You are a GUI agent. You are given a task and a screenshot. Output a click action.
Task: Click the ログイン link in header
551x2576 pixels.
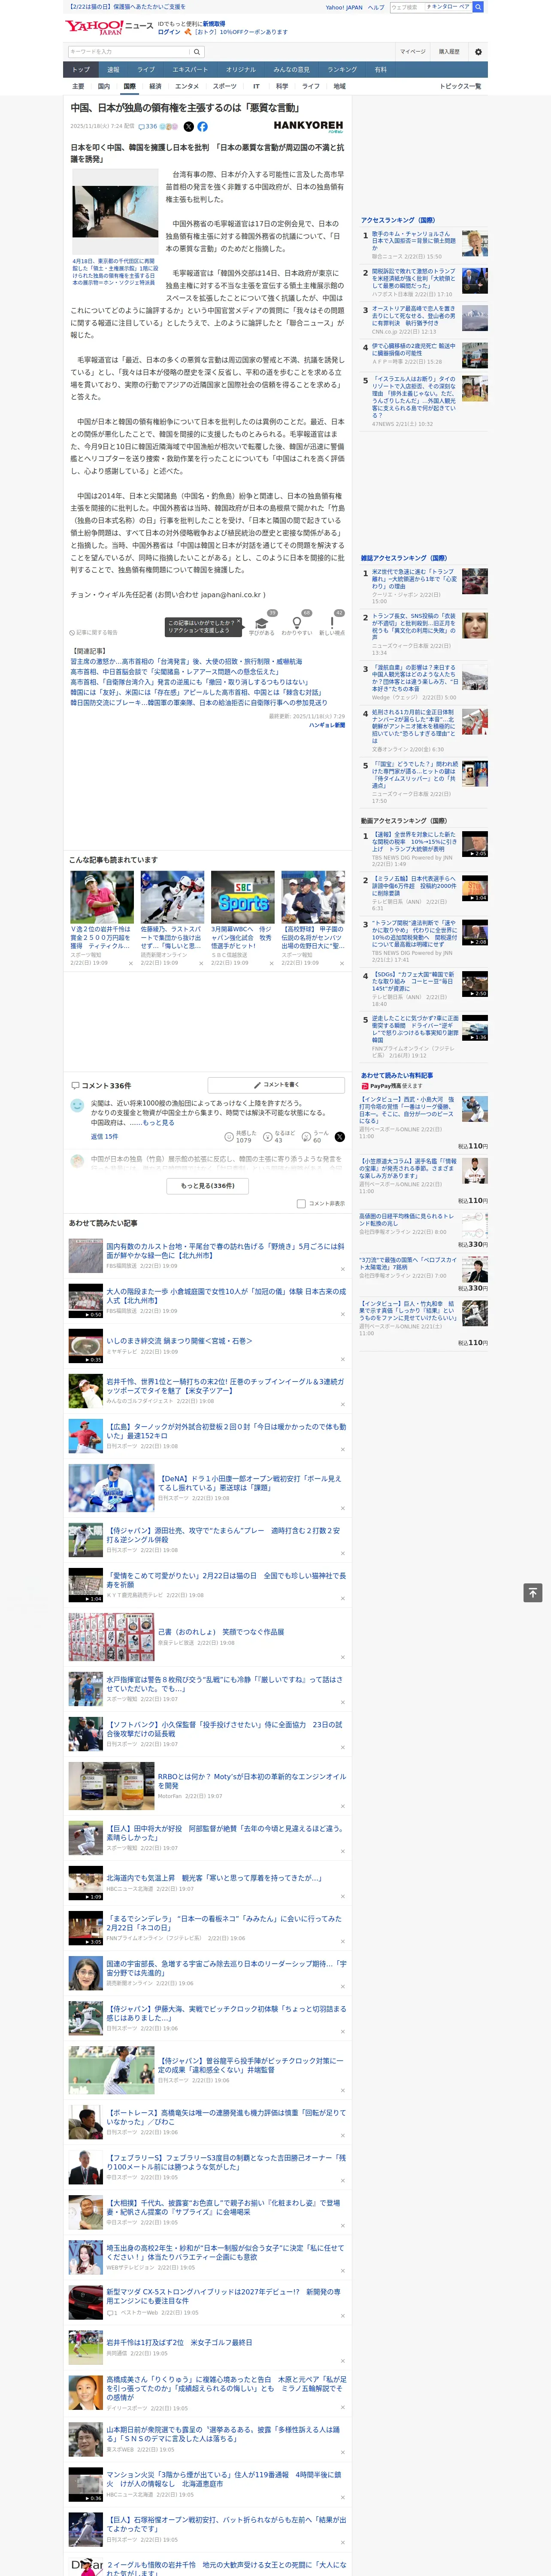pos(169,32)
